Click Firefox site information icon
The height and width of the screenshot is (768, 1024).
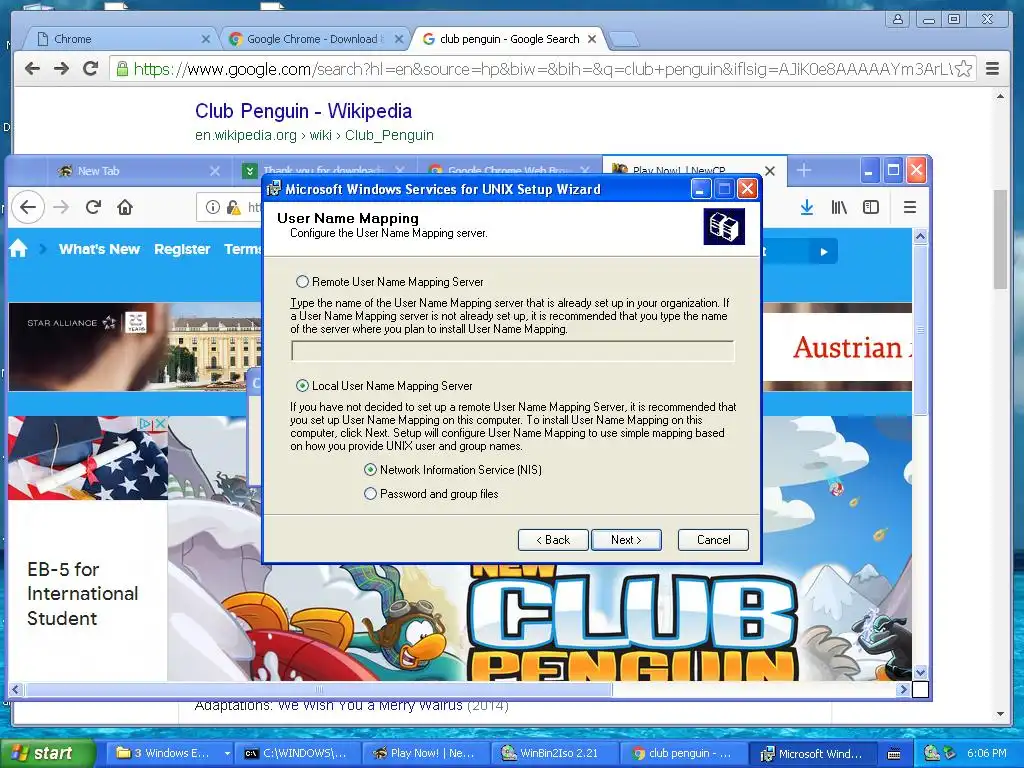tap(212, 207)
